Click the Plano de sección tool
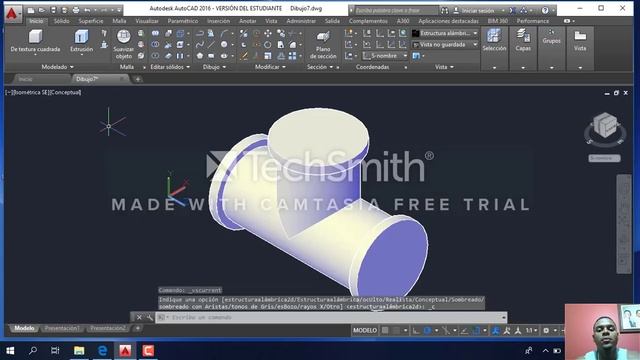640x360 pixels. click(x=323, y=45)
